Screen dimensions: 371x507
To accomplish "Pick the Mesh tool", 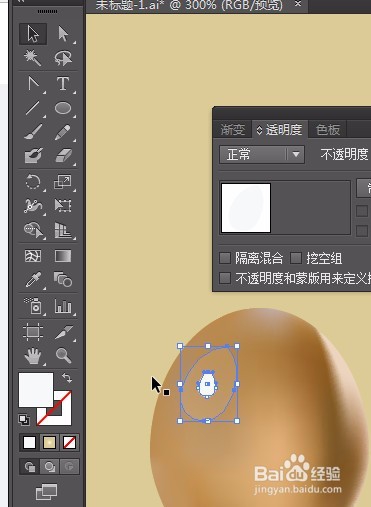I will click(33, 256).
